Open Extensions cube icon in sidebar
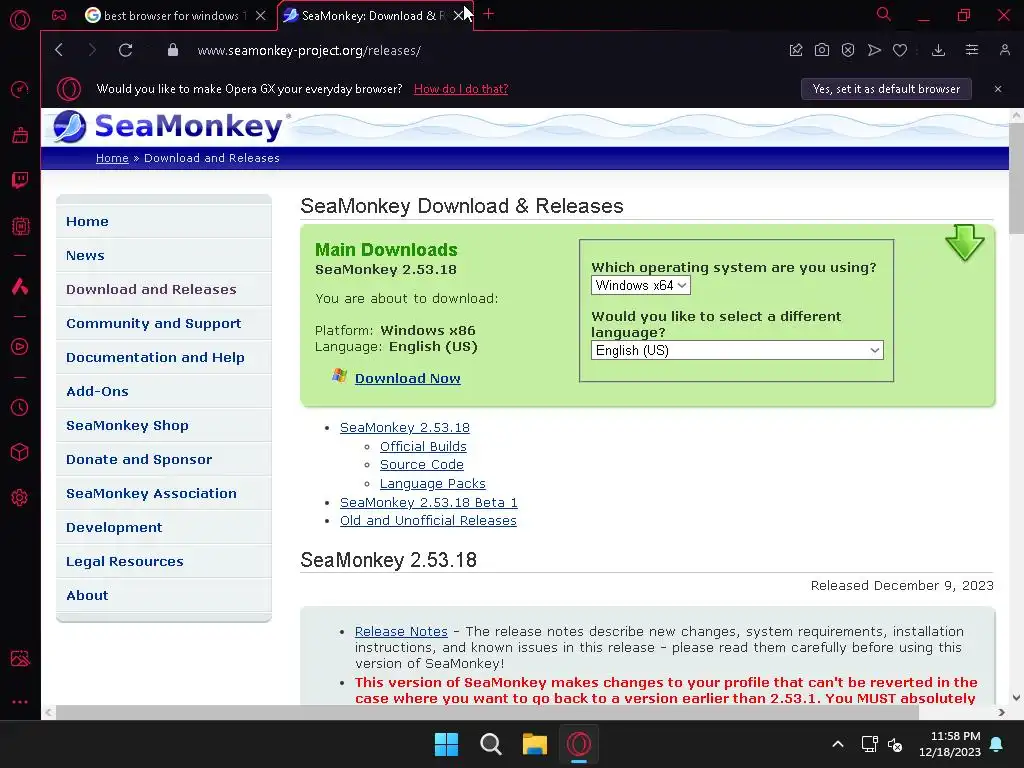Image resolution: width=1024 pixels, height=768 pixels. pos(20,452)
